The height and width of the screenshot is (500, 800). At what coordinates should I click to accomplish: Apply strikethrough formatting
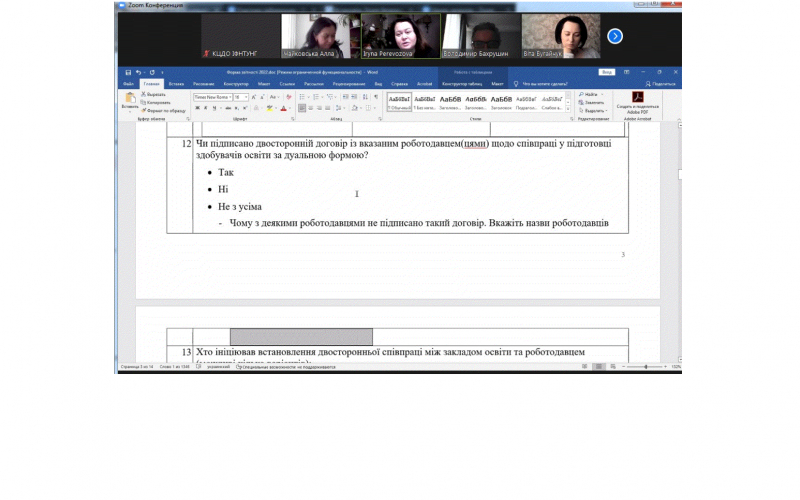(228, 108)
